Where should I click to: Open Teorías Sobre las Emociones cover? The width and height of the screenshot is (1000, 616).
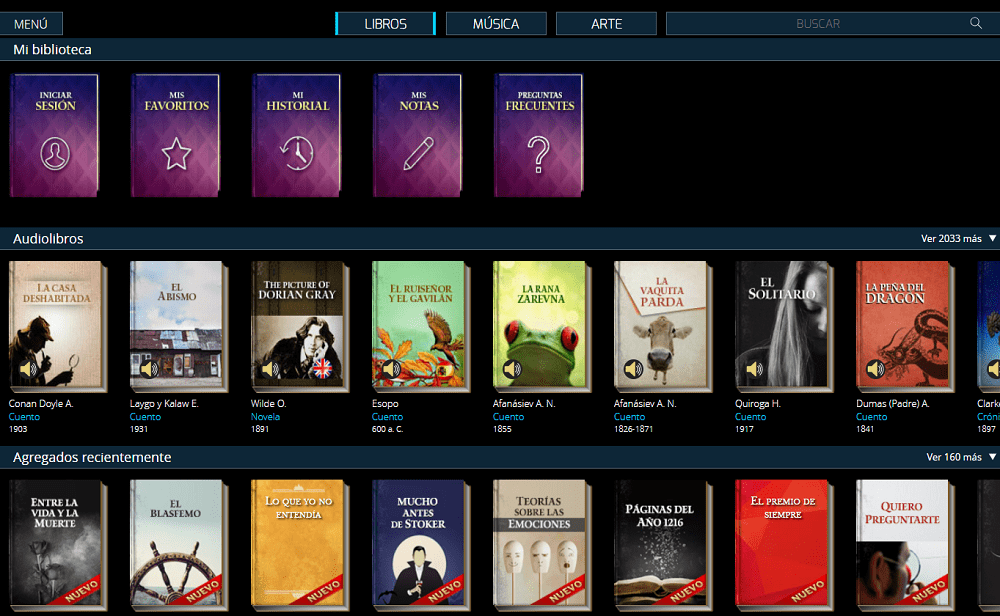(542, 543)
